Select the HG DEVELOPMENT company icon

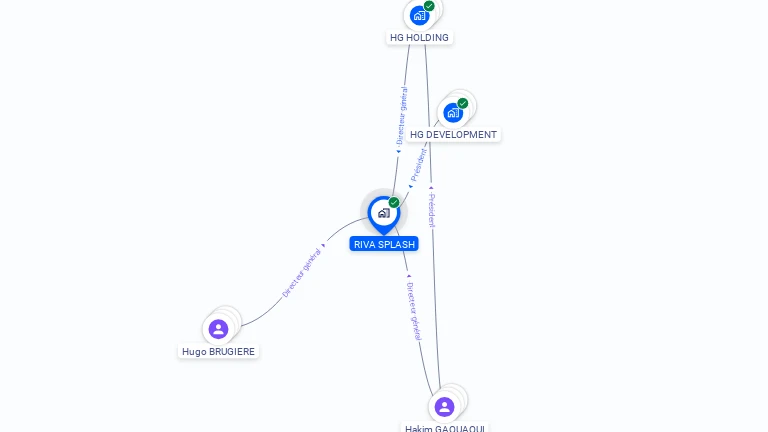tap(453, 113)
